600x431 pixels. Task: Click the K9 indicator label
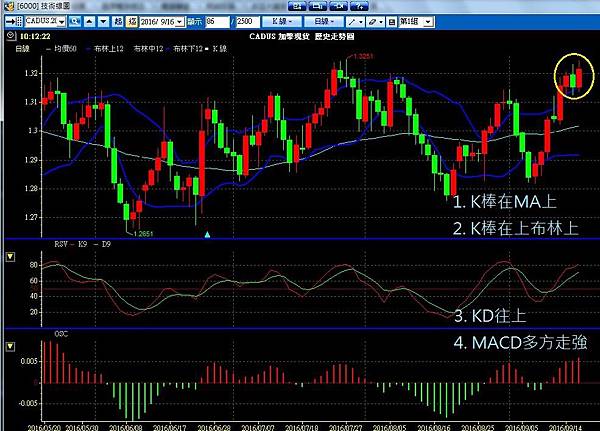pyautogui.click(x=83, y=244)
